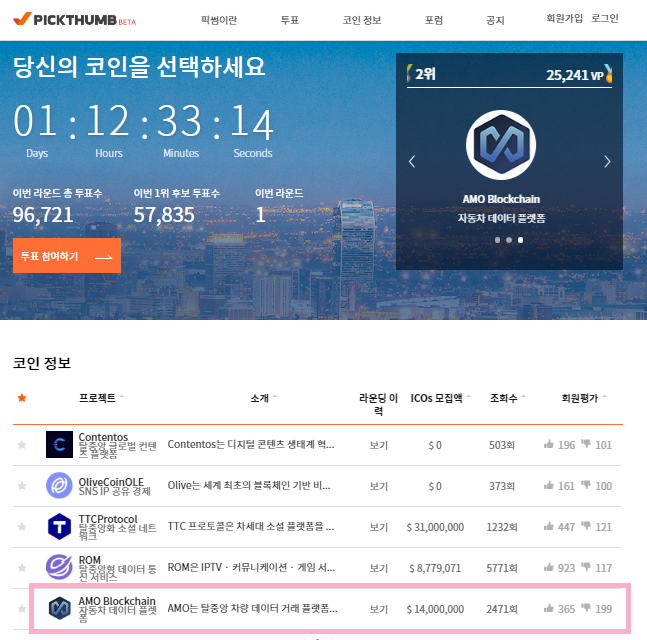Star the AMO Blockchain row
The width and height of the screenshot is (647, 640).
[x=22, y=608]
